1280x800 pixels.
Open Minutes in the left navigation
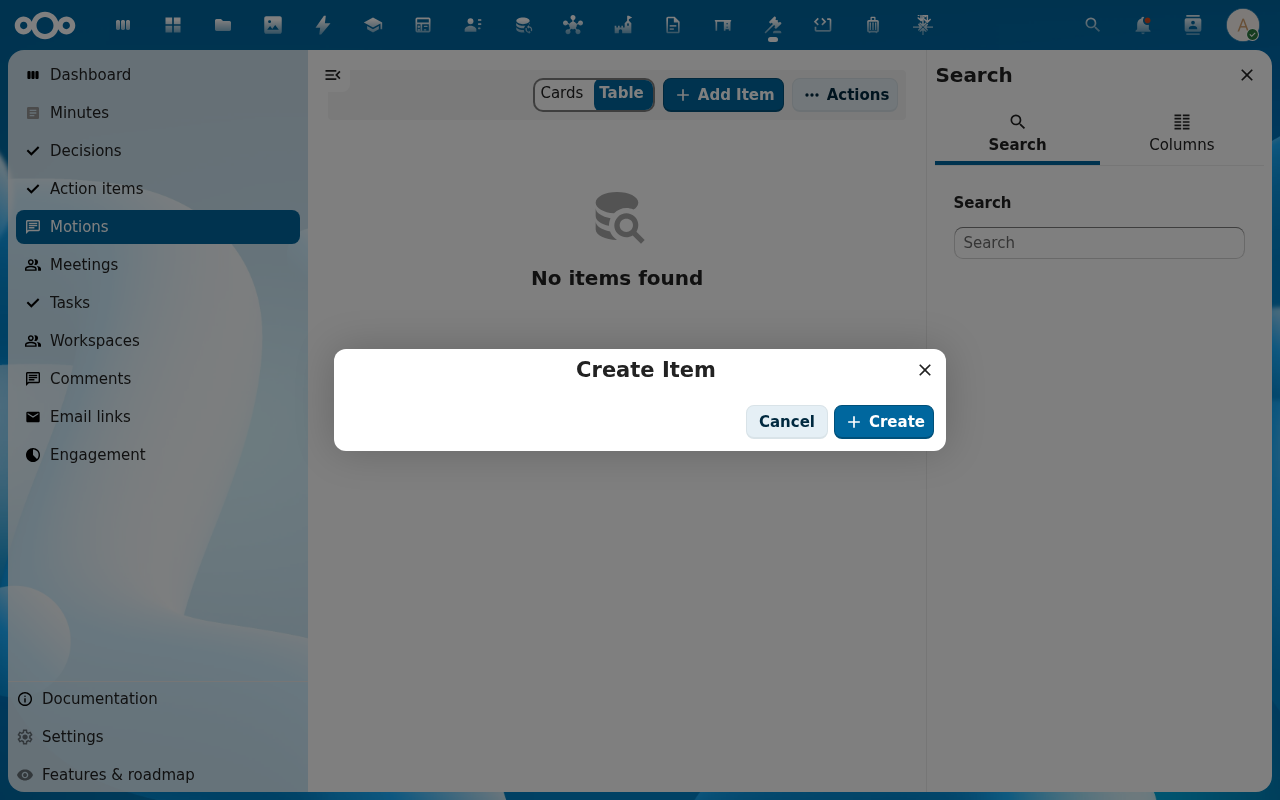tap(158, 113)
